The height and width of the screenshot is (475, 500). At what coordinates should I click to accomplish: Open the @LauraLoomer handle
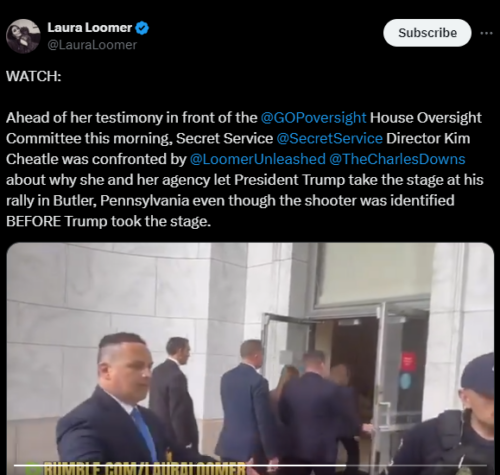tap(92, 45)
